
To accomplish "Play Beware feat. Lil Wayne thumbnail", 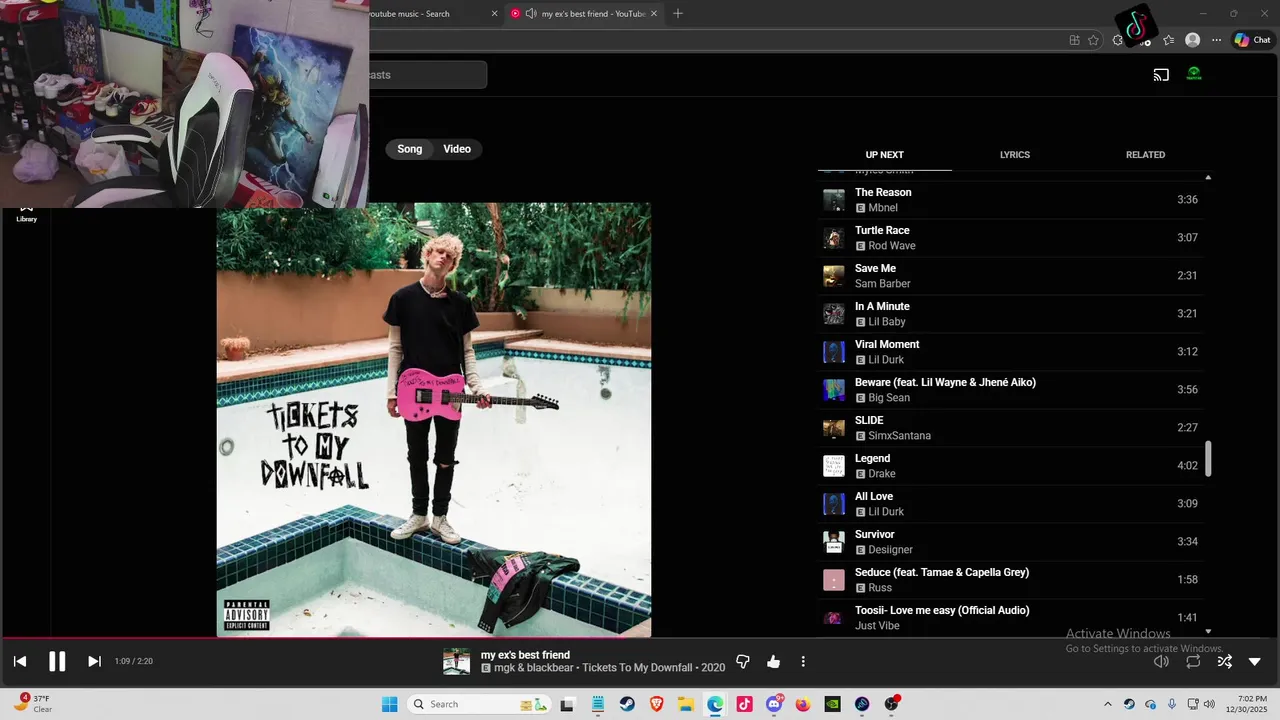I will click(833, 390).
